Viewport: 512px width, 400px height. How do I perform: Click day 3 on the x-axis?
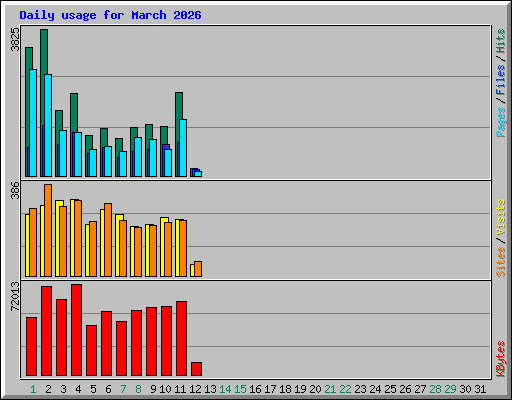click(63, 389)
